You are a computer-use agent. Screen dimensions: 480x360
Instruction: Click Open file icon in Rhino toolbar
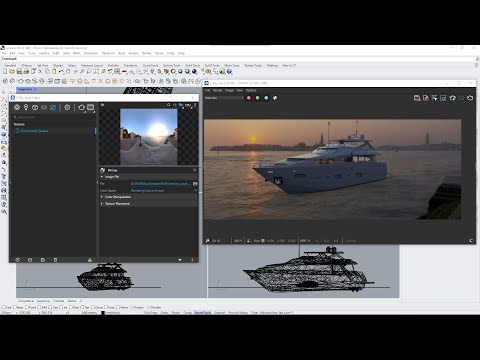click(12, 71)
